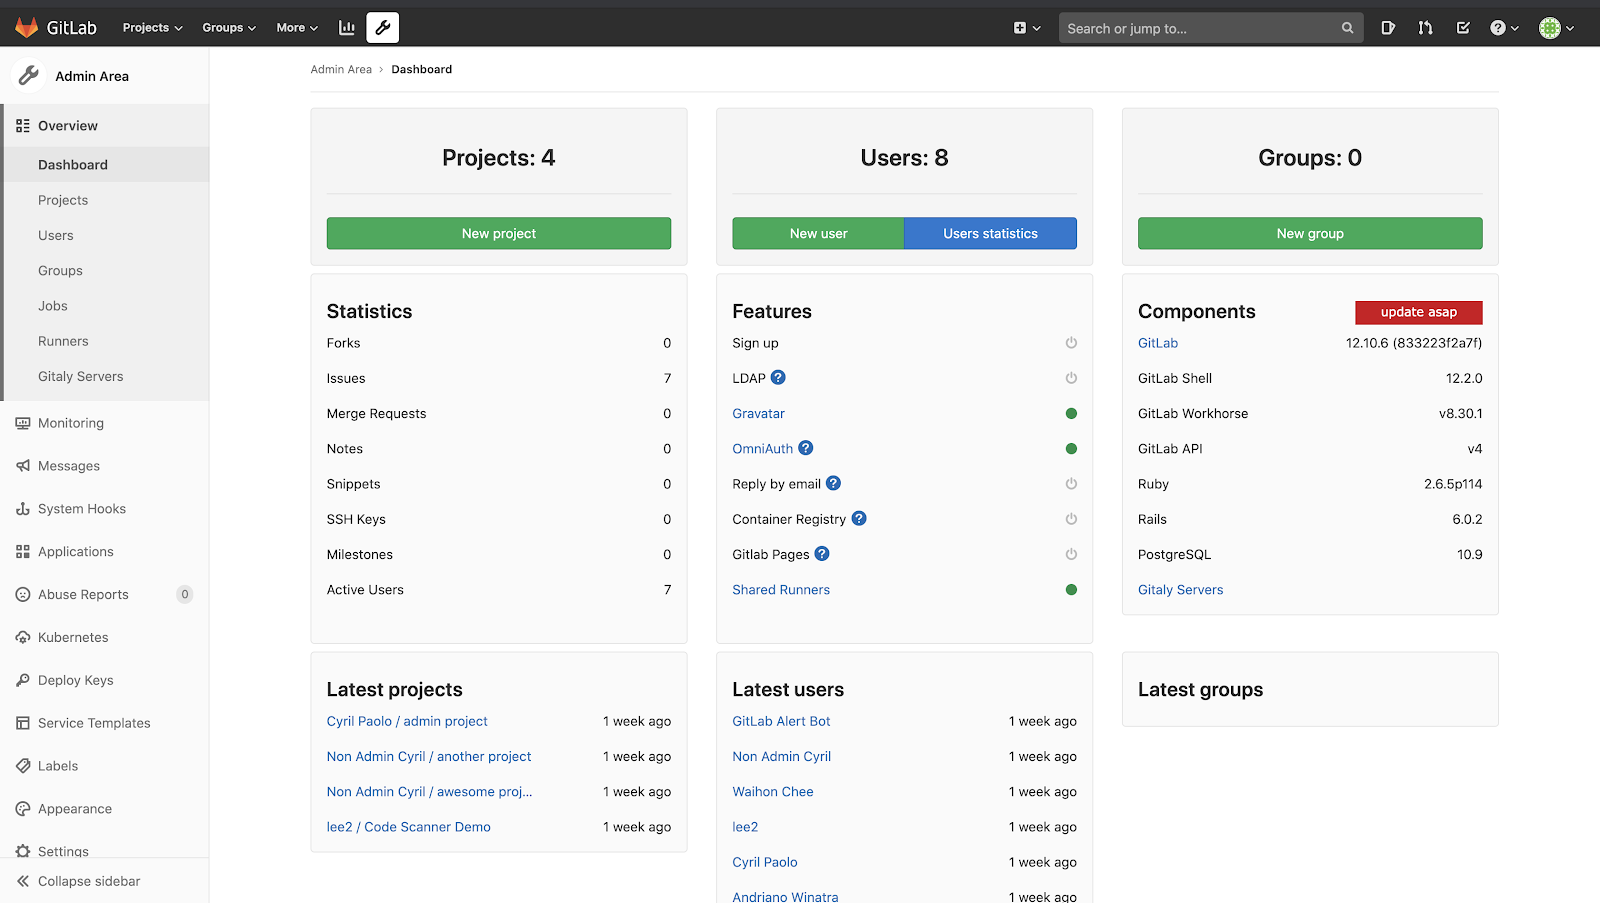Open the Shared Runners link
Viewport: 1600px width, 903px height.
(781, 590)
